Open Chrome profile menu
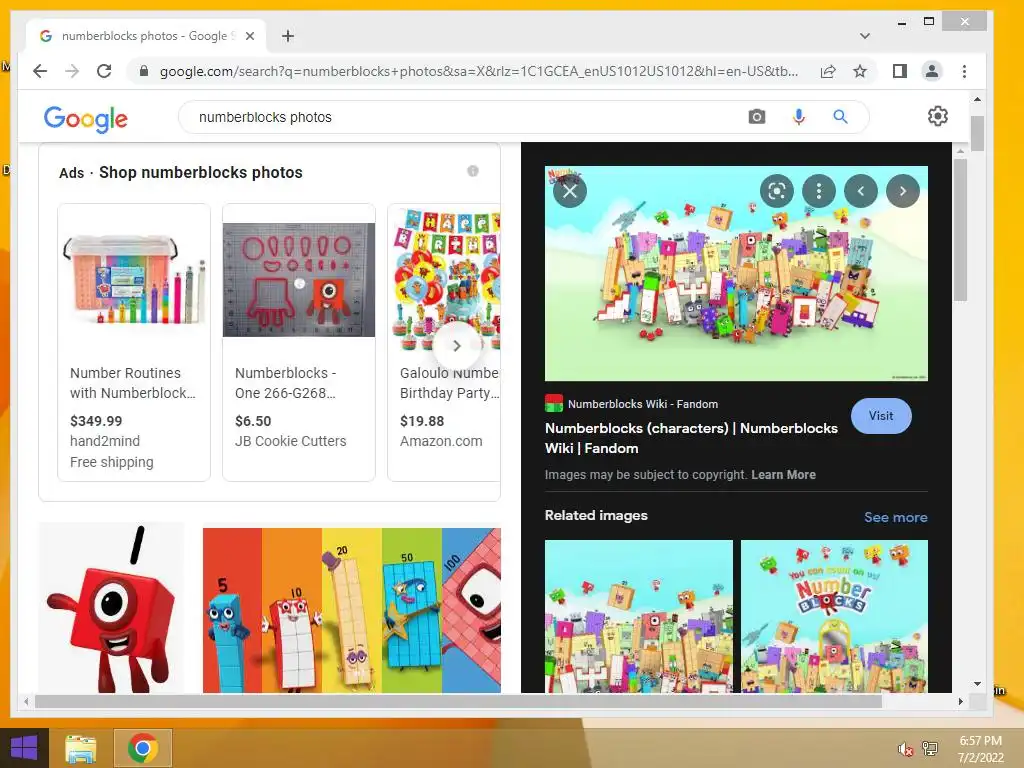 pos(932,71)
